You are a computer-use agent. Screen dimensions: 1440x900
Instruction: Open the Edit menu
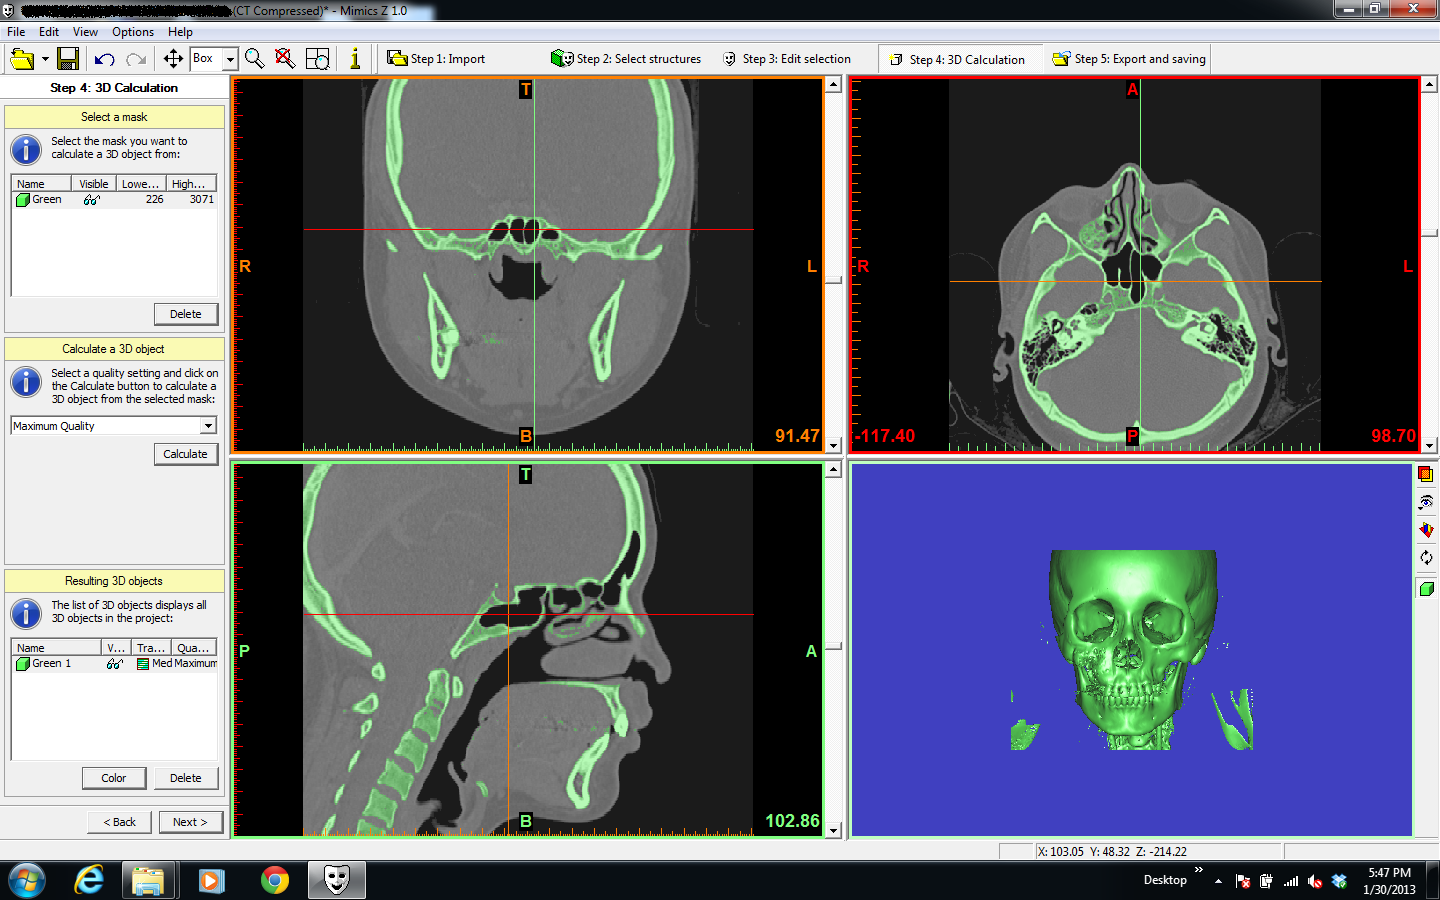pos(49,32)
